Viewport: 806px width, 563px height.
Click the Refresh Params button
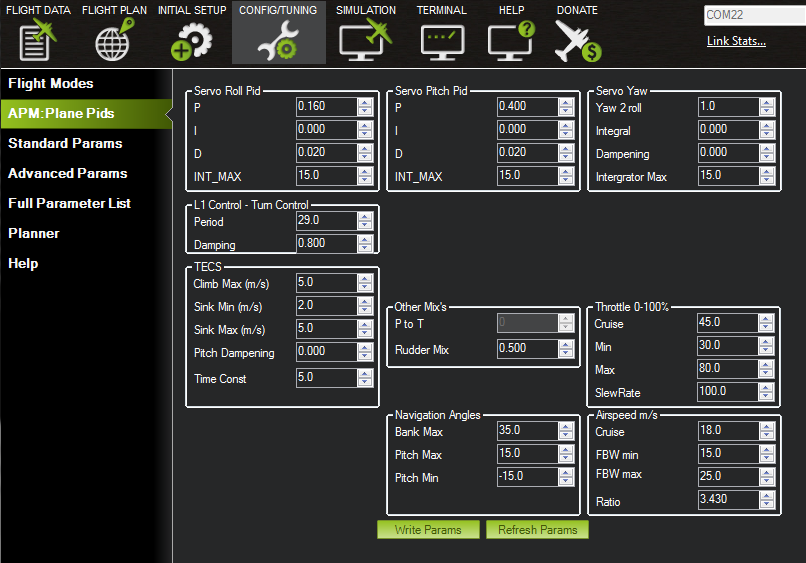coord(537,530)
